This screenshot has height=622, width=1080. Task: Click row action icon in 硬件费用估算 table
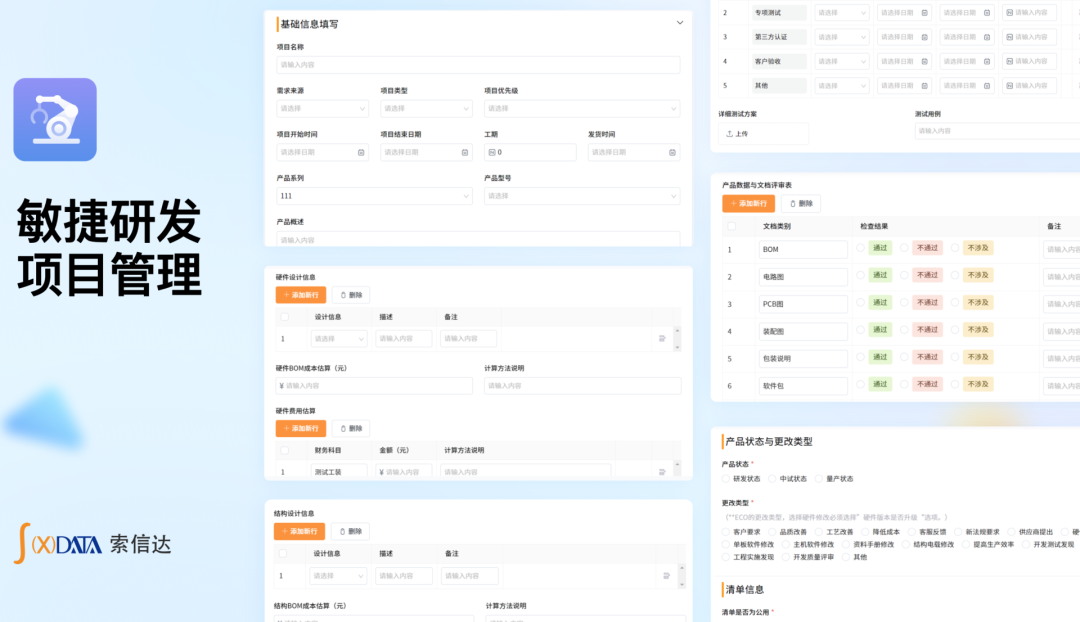point(662,472)
